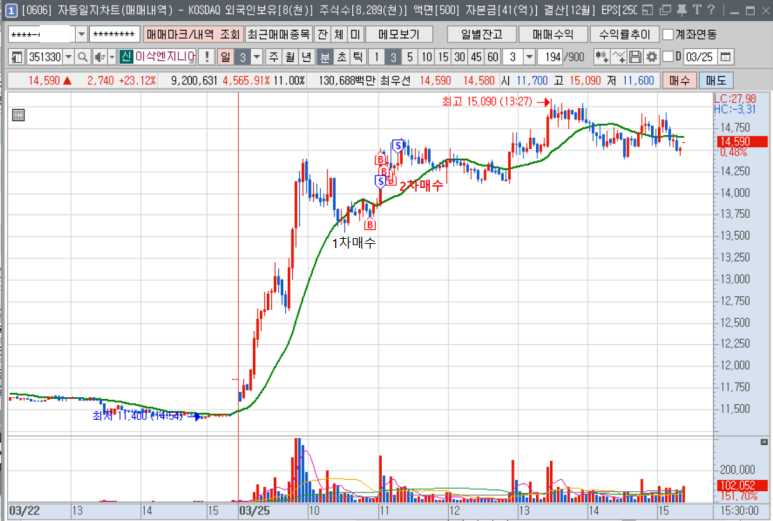The width and height of the screenshot is (773, 521).
Task: Toggle the D date checkbox
Action: click(667, 56)
